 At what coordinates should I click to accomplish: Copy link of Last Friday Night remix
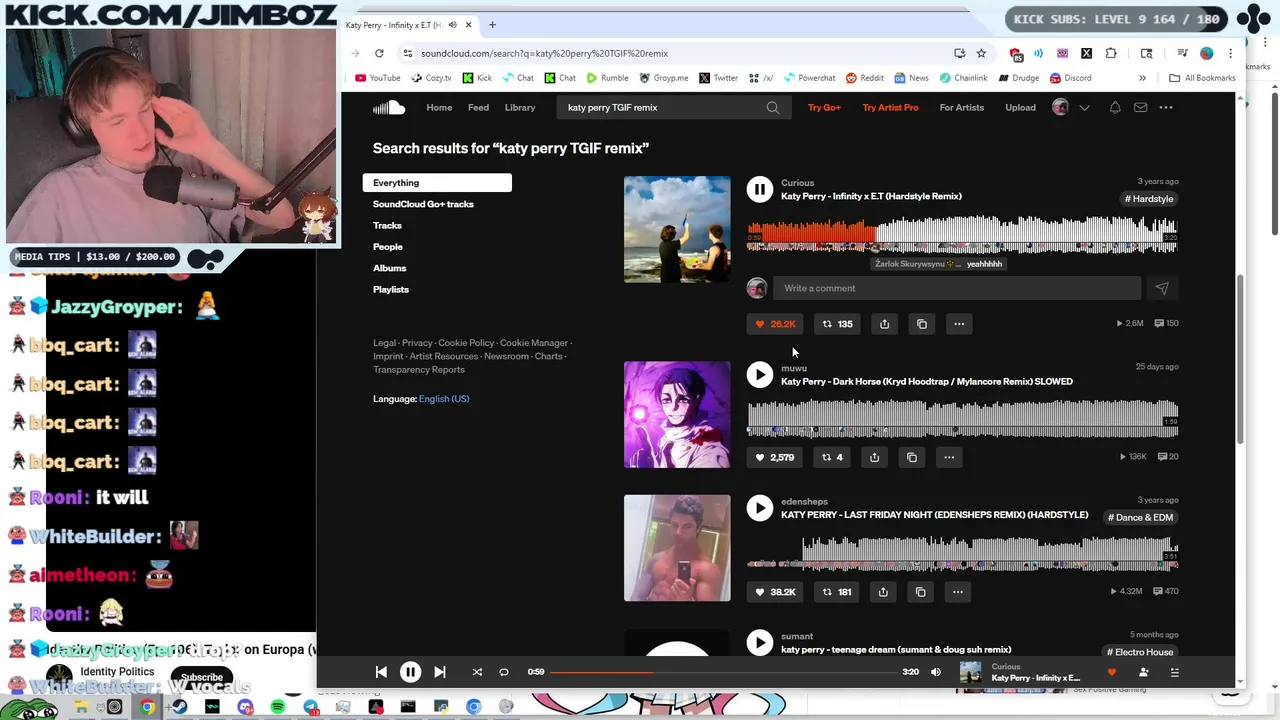[x=921, y=592]
